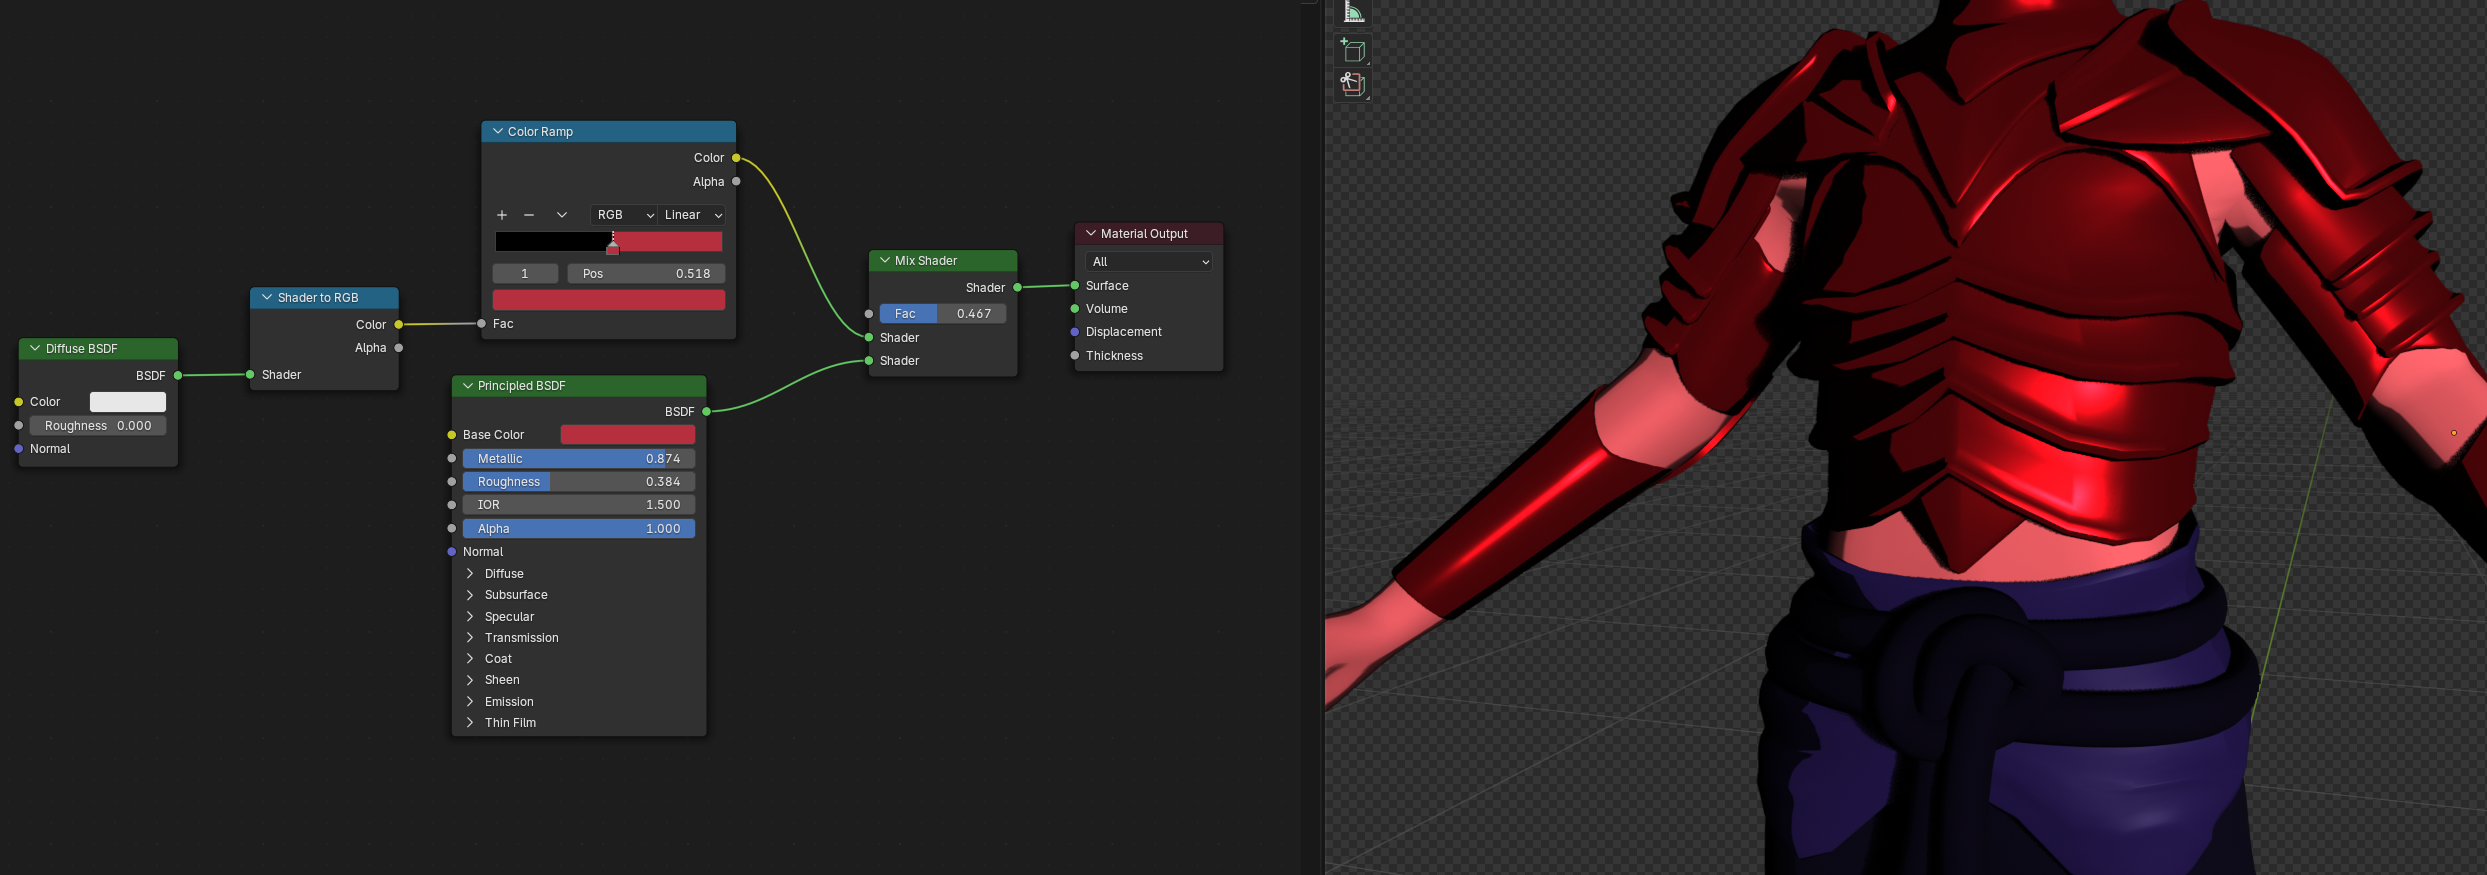Click the Material Output Thickness socket

point(1075,356)
